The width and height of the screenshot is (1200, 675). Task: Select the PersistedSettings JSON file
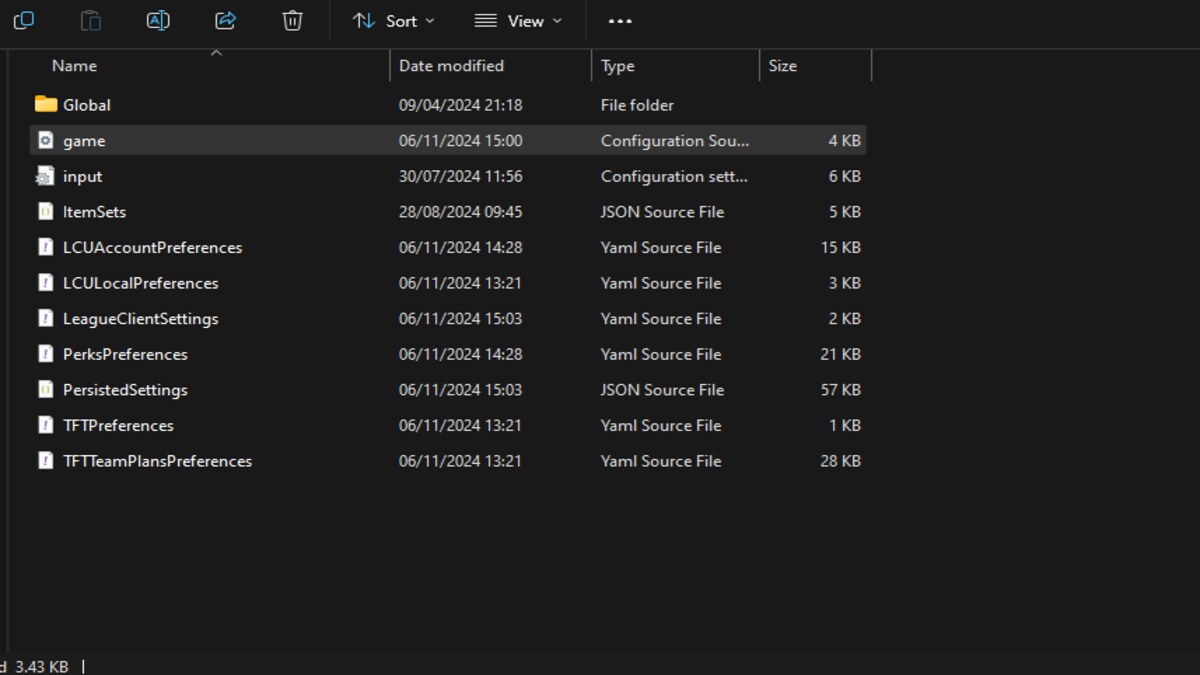[x=125, y=390]
